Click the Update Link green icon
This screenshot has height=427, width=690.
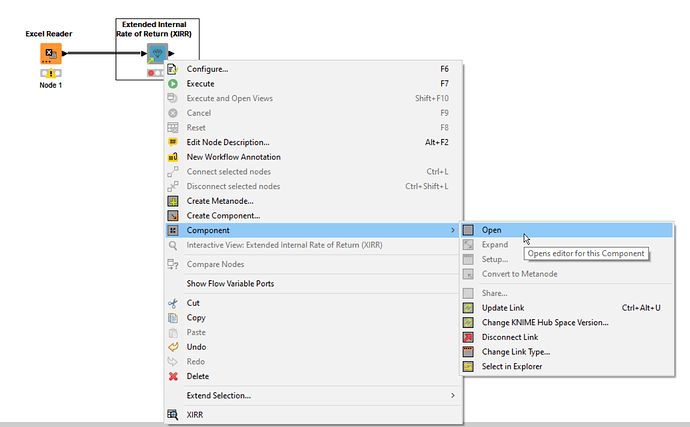pos(468,308)
